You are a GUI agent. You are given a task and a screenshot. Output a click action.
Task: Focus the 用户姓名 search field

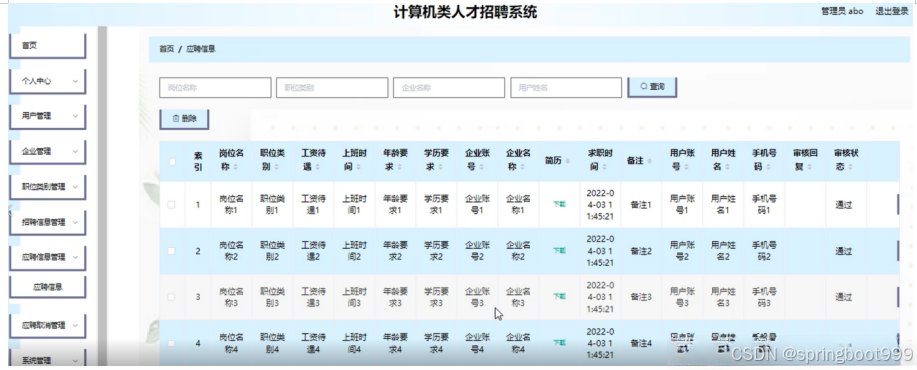pos(566,88)
